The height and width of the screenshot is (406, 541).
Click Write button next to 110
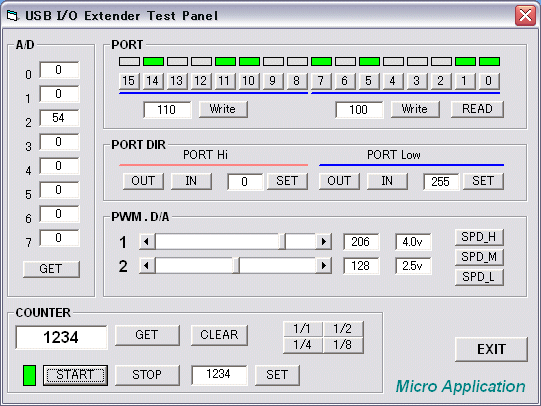tap(223, 109)
